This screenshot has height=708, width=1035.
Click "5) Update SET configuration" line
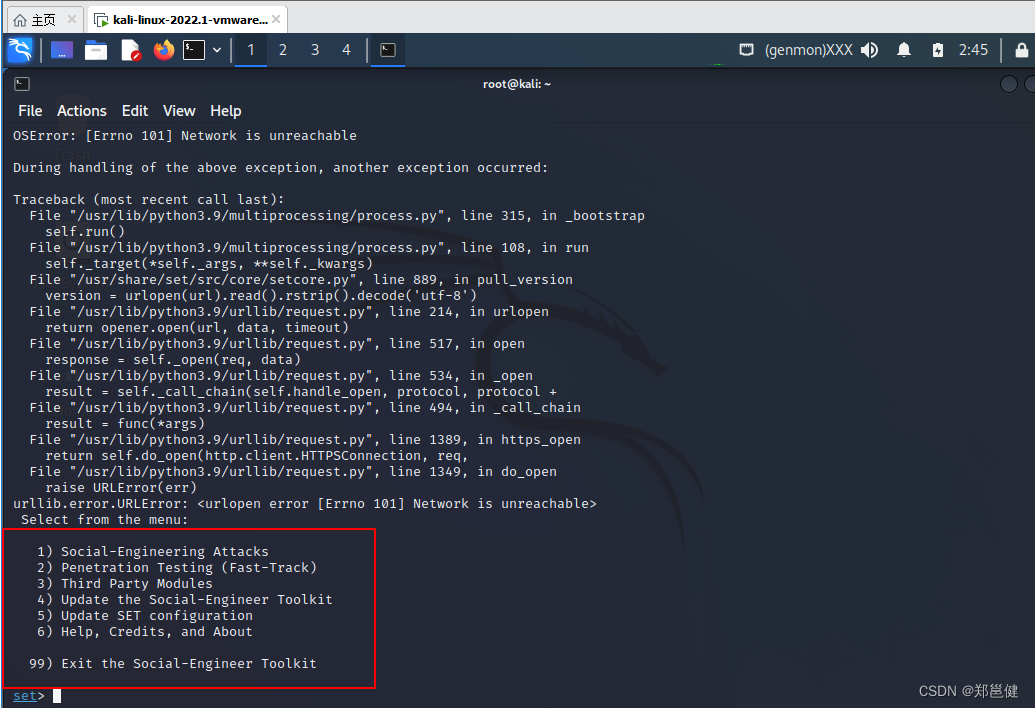click(145, 616)
